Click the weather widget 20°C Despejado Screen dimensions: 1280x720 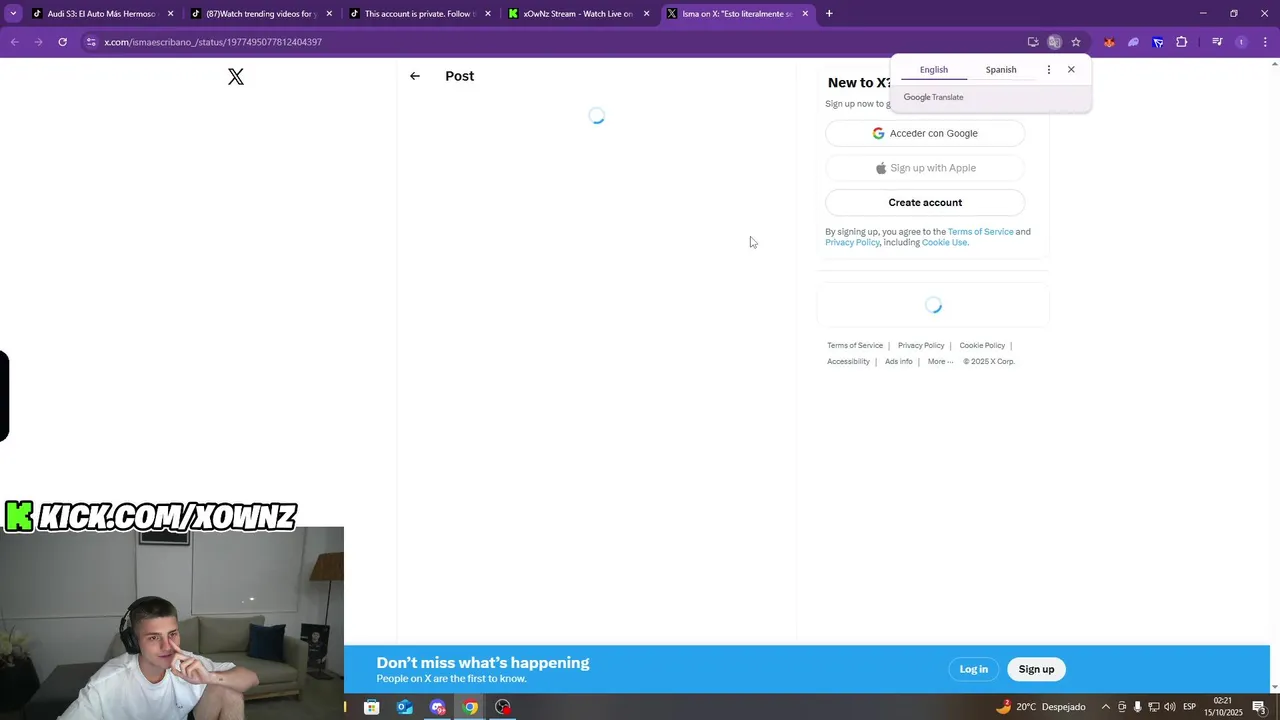click(x=1040, y=707)
